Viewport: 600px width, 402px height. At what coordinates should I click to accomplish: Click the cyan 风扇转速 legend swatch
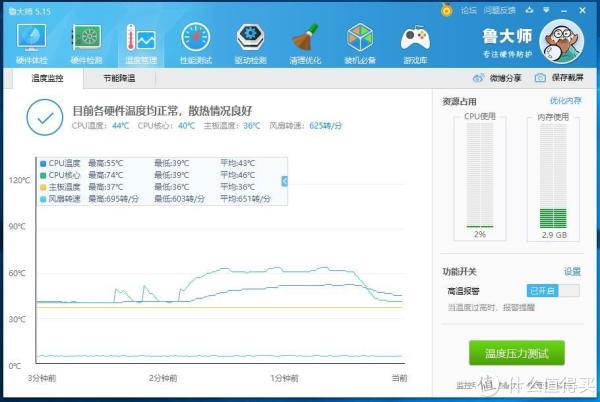(x=43, y=199)
